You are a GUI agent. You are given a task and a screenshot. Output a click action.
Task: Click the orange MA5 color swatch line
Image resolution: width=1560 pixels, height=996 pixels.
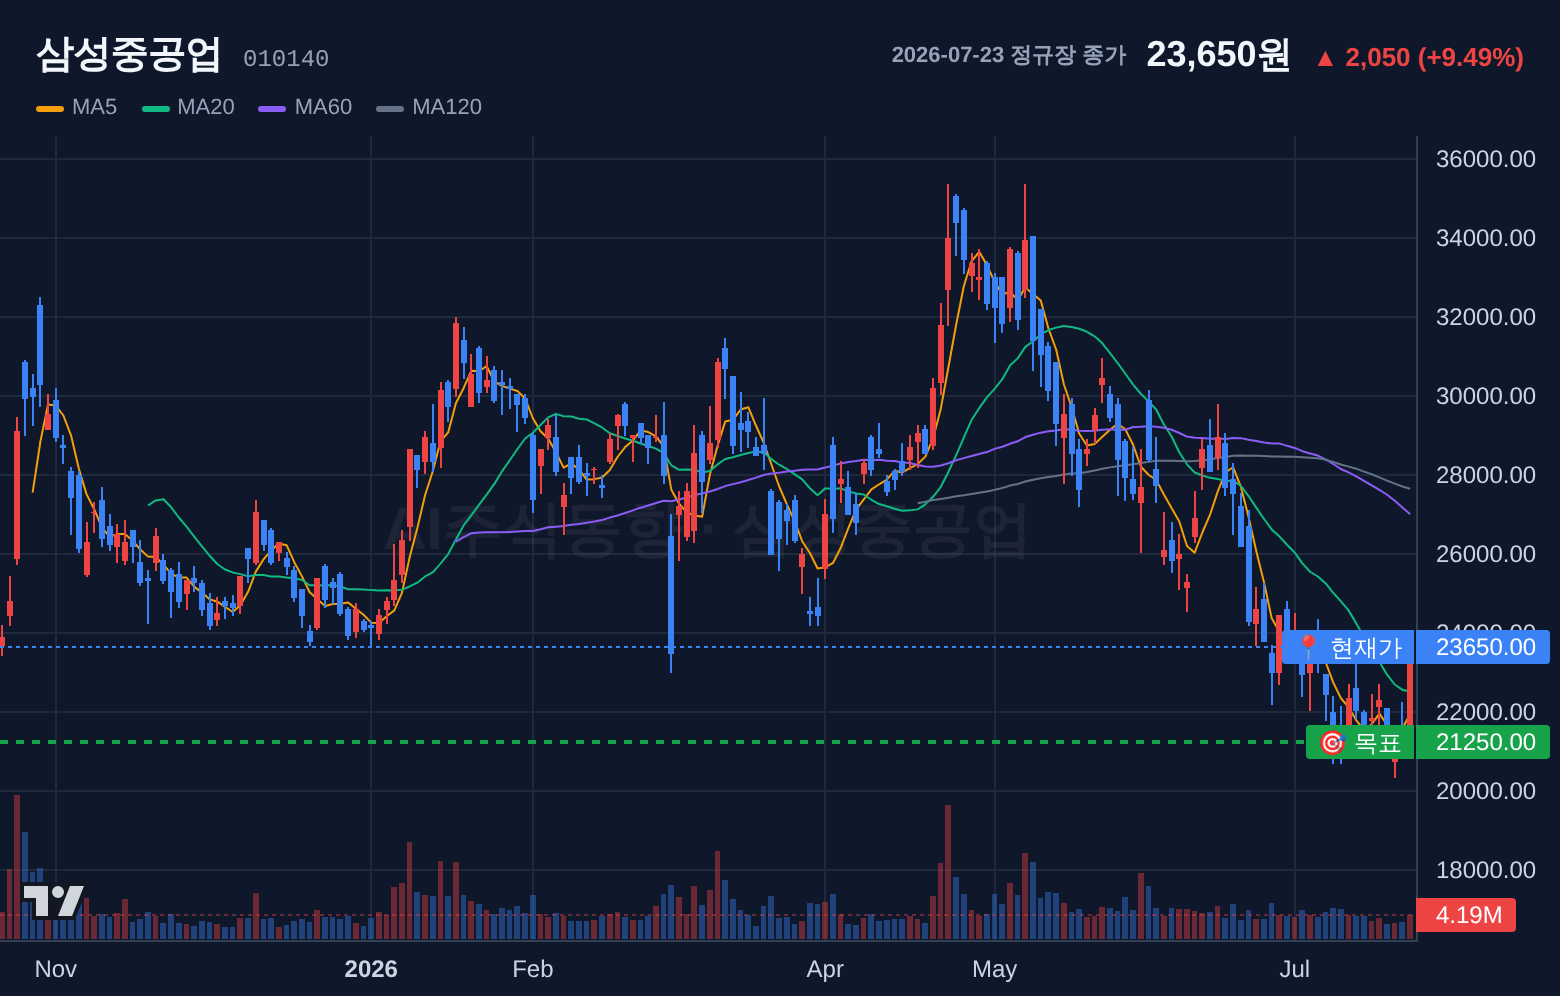50,108
